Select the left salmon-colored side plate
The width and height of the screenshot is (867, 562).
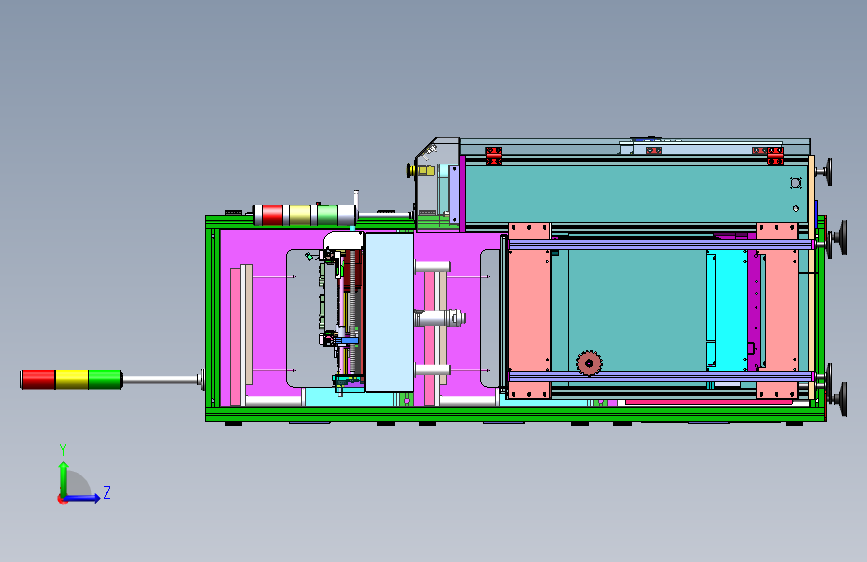coord(529,310)
